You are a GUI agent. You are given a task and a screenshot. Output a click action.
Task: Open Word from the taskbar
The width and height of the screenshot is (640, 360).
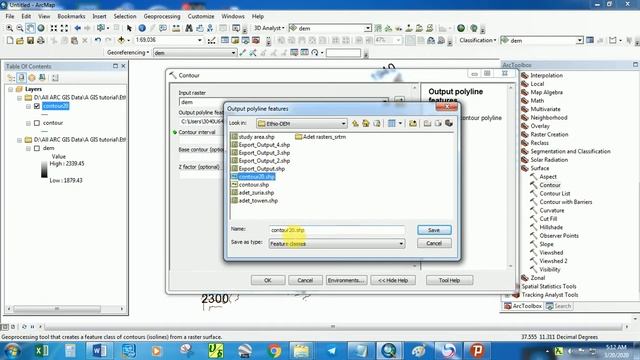click(99, 351)
